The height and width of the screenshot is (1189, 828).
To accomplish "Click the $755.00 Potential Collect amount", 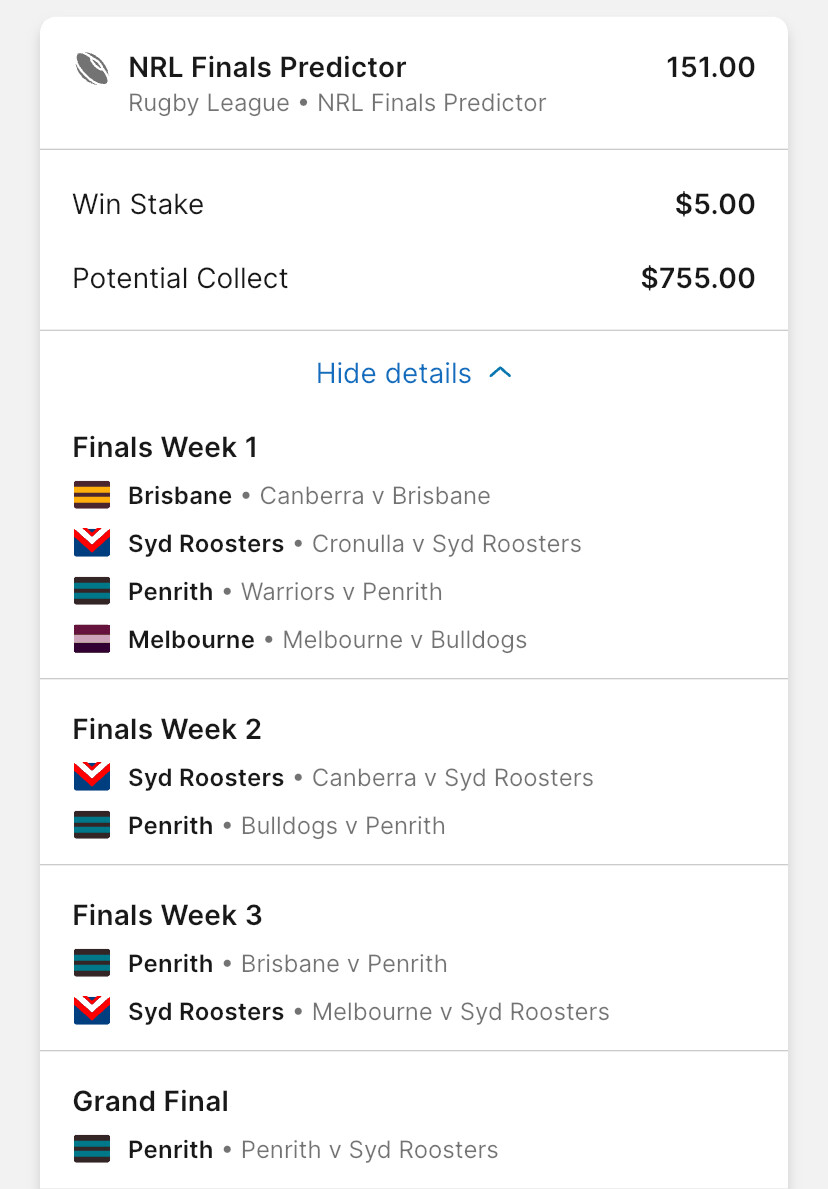I will coord(698,278).
